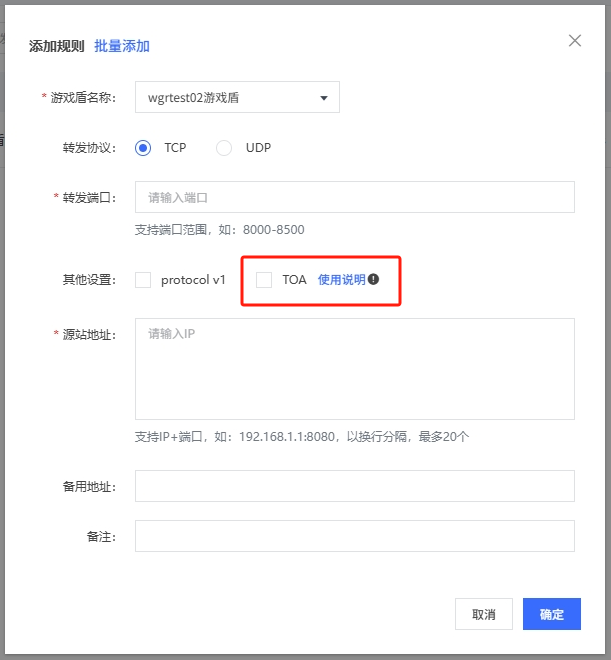Click the 游戏盾名称 field label
Viewport: 611px width, 660px height.
click(x=83, y=98)
